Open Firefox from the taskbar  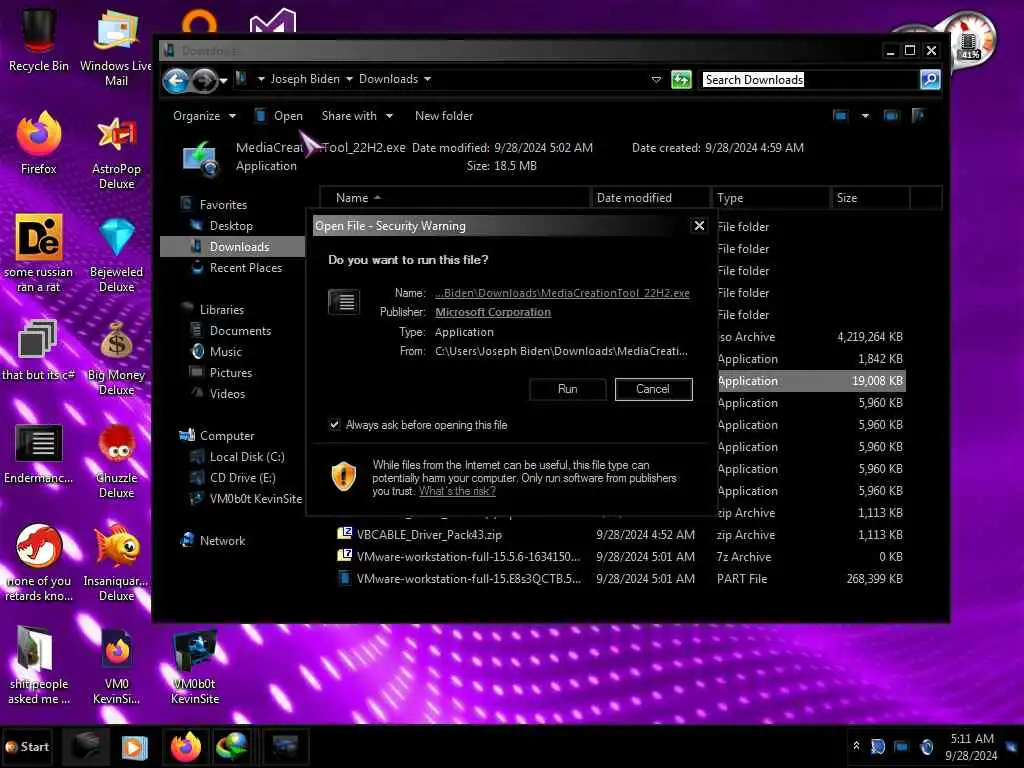(186, 746)
